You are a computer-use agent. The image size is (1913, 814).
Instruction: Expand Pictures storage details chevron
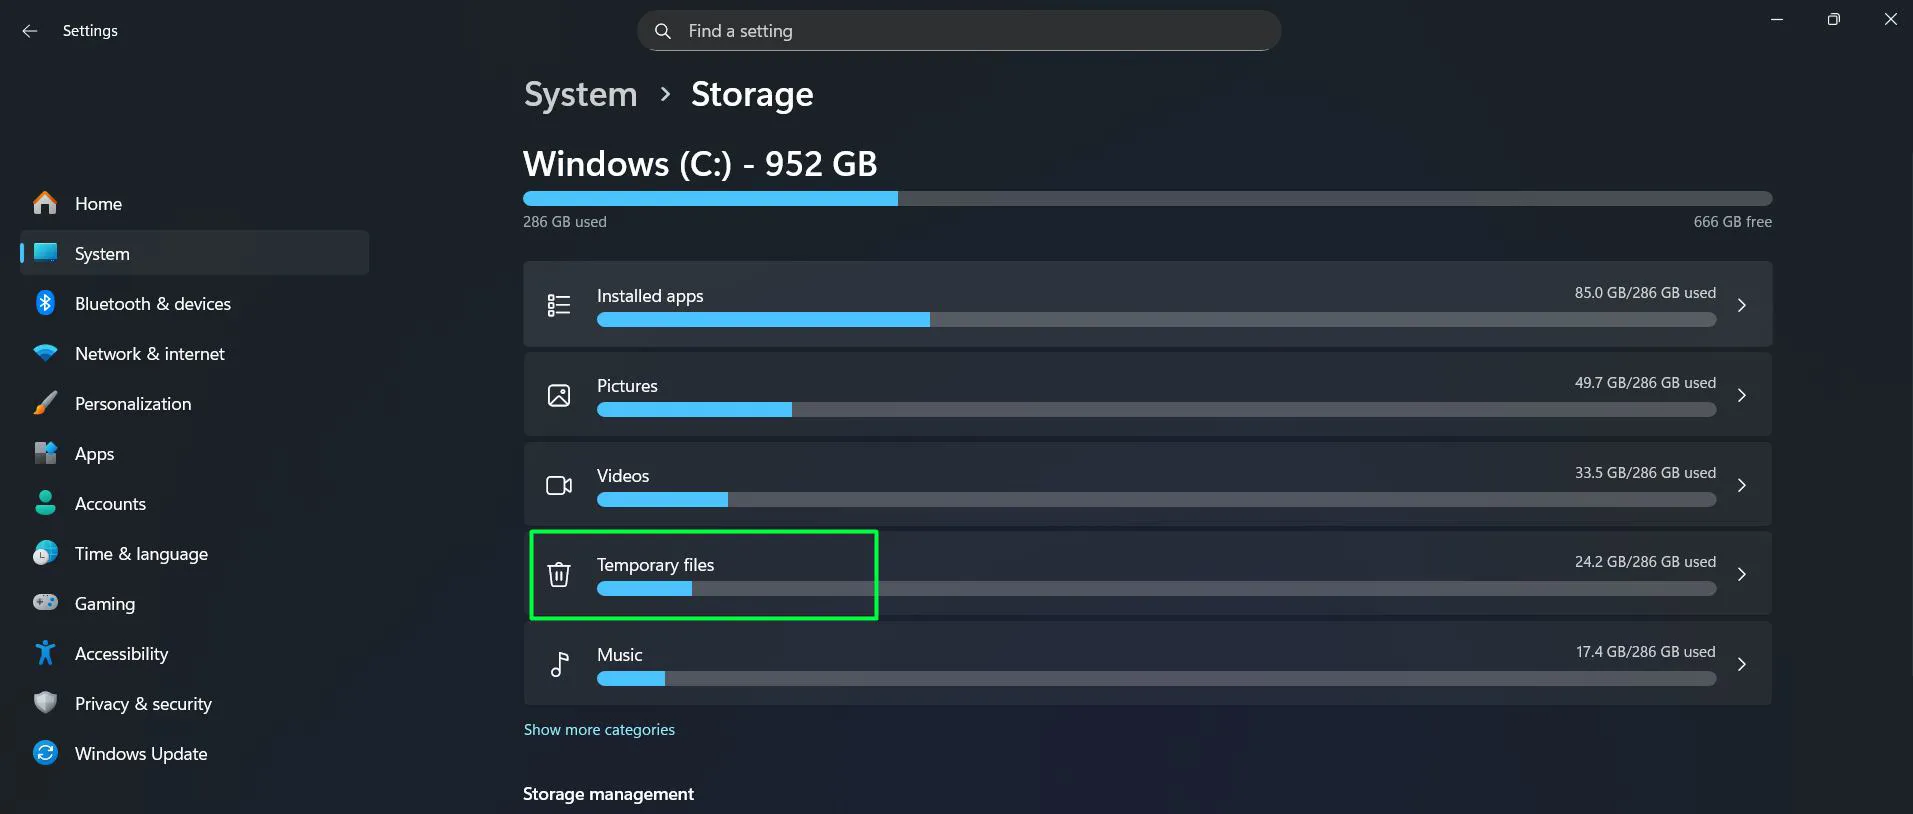click(x=1741, y=395)
